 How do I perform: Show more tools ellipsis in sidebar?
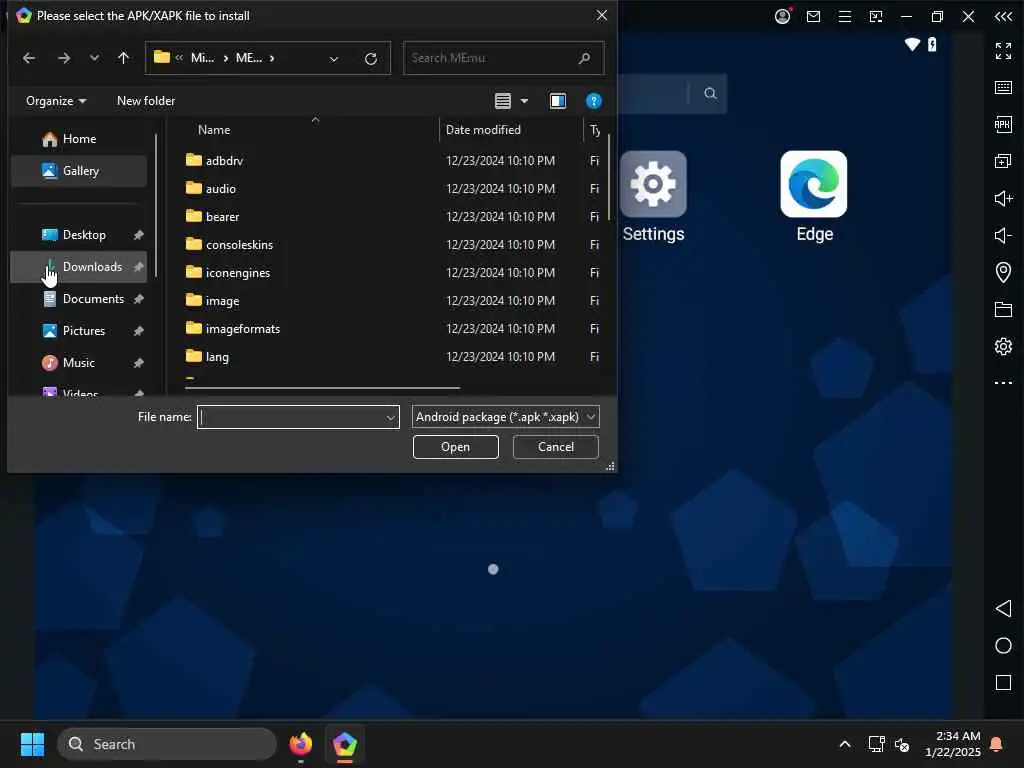coord(1003,383)
